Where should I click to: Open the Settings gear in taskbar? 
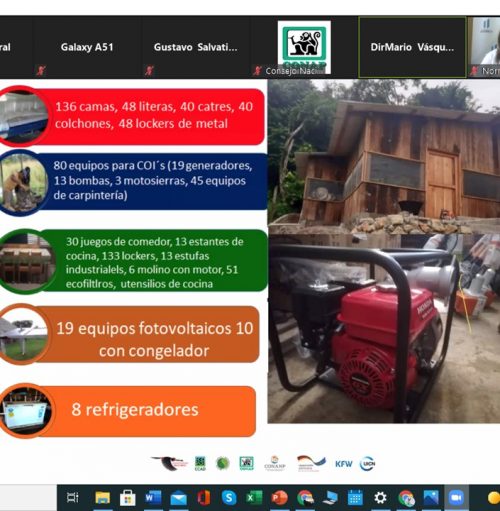pyautogui.click(x=380, y=498)
